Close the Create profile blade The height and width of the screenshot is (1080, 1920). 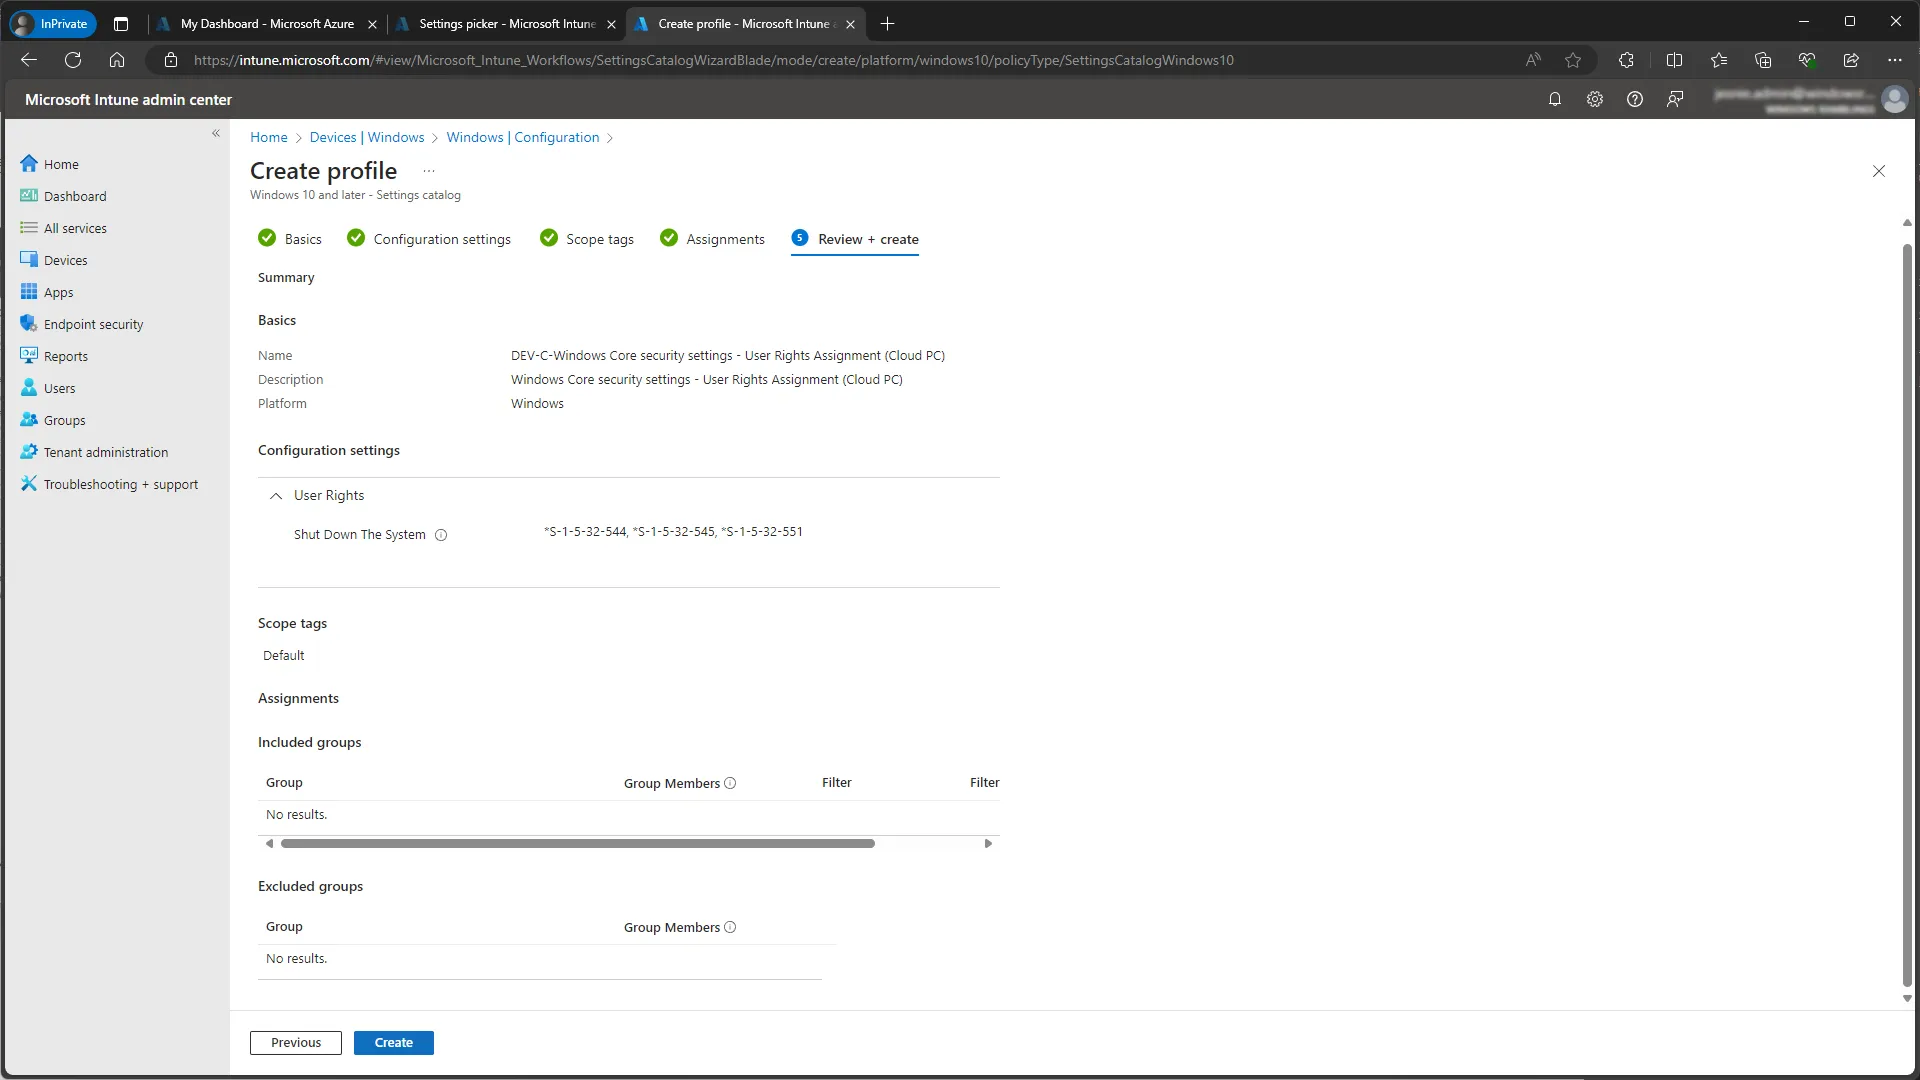(1879, 171)
